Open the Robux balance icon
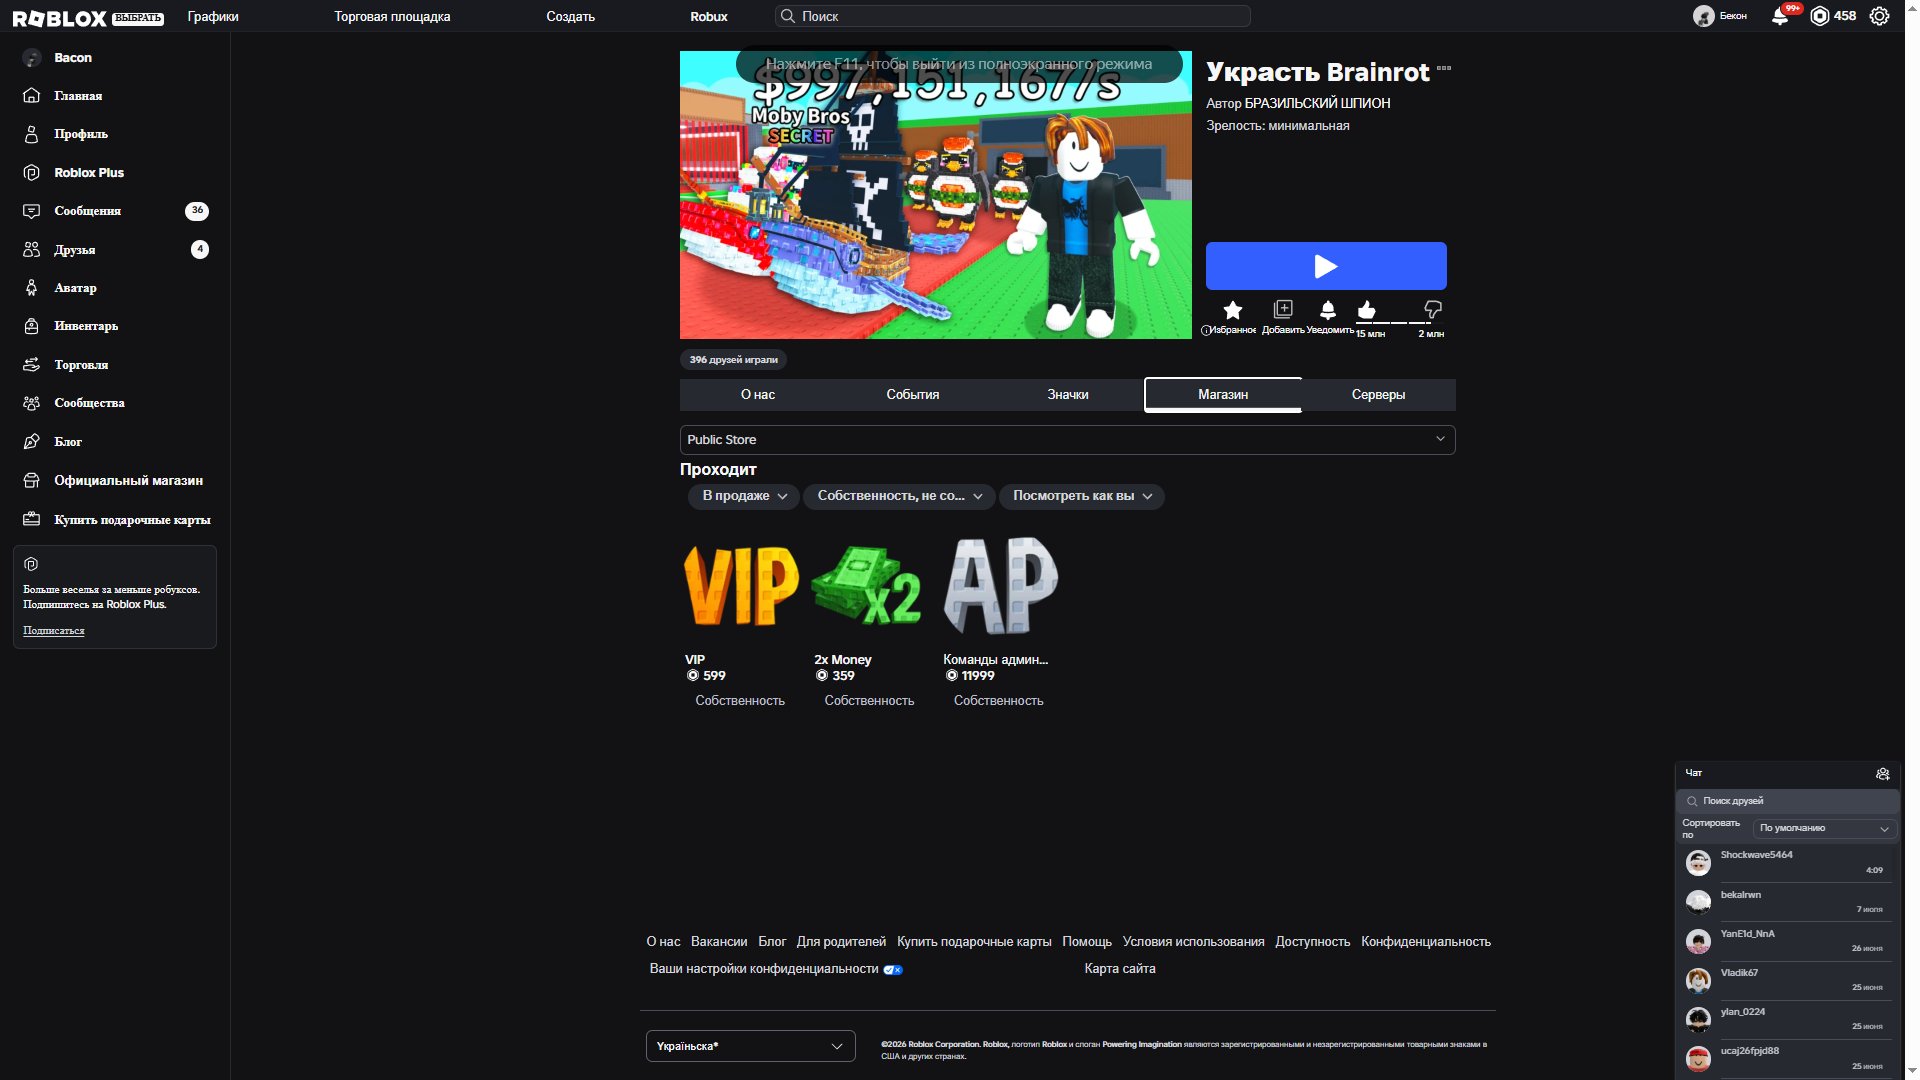Viewport: 1920px width, 1080px height. coord(1820,16)
